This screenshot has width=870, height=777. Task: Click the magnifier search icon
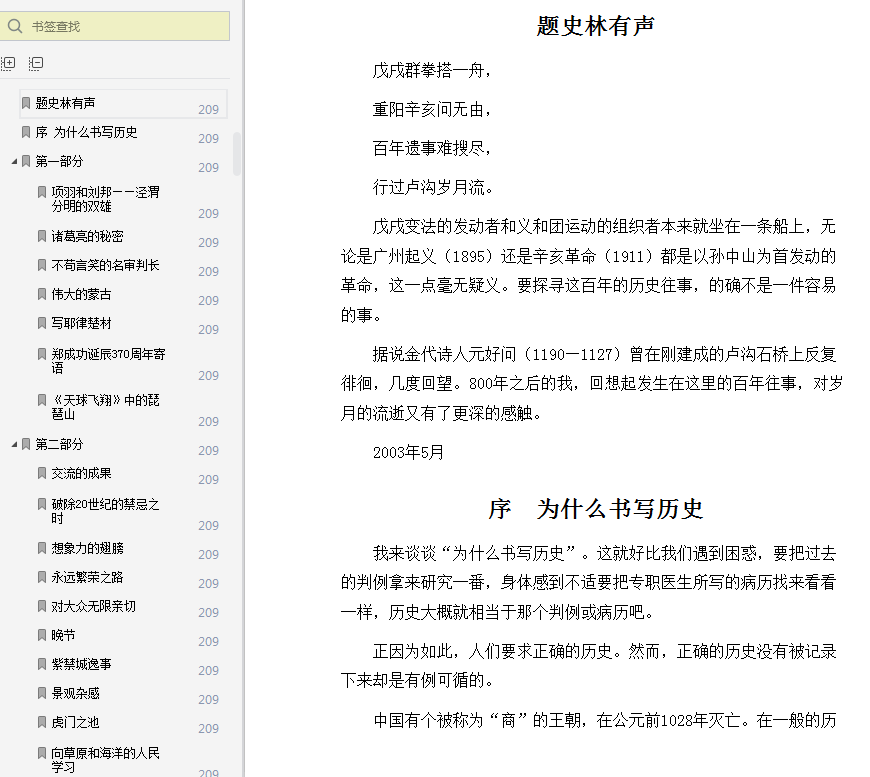(15, 26)
